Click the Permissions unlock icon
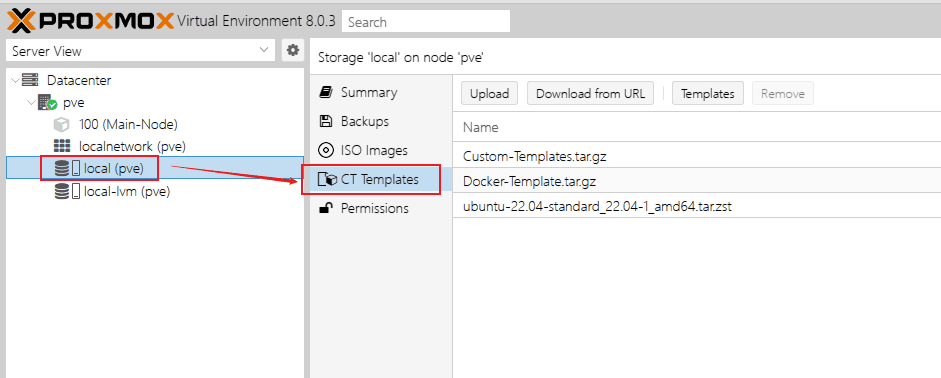Image resolution: width=941 pixels, height=378 pixels. coord(326,208)
